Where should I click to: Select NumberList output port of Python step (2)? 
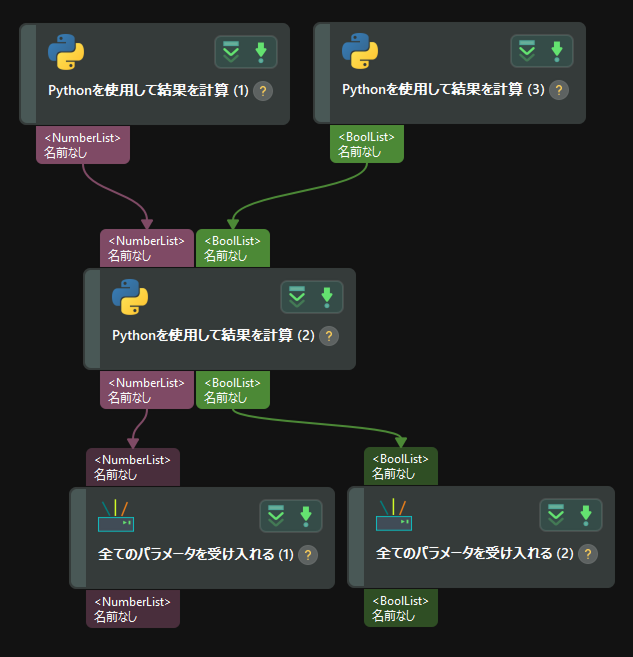point(147,390)
